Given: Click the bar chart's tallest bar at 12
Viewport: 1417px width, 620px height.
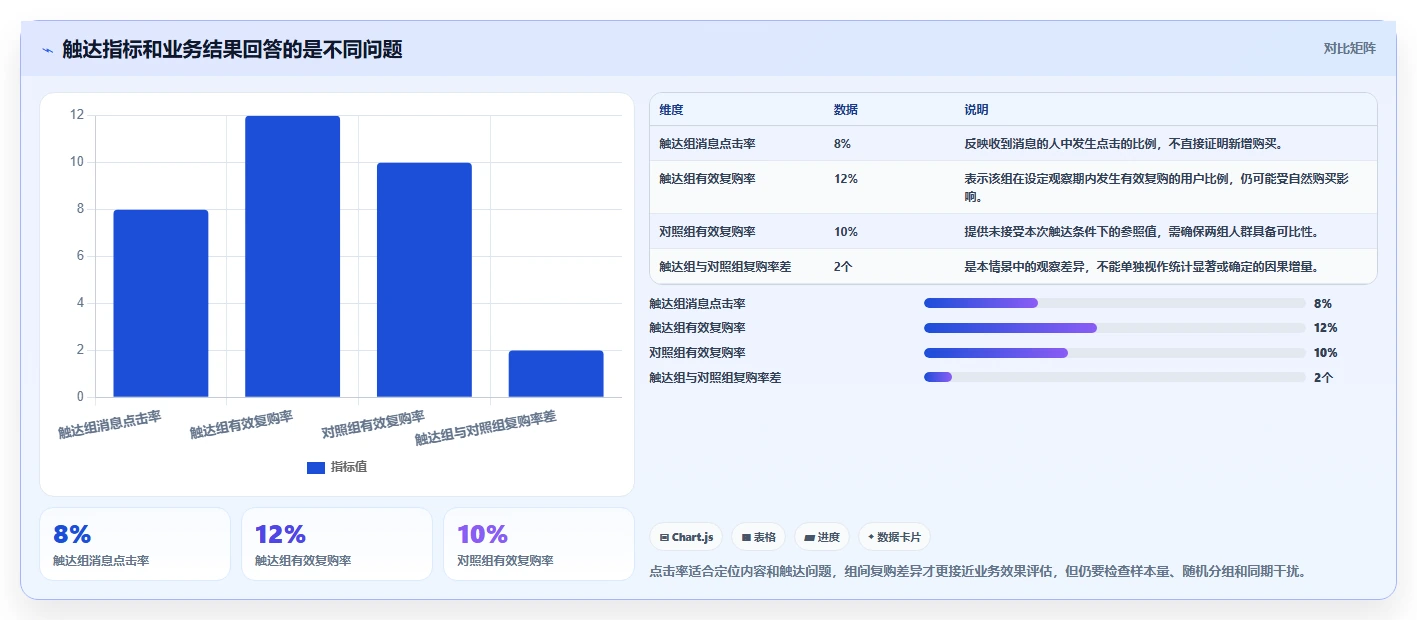Looking at the screenshot, I should pyautogui.click(x=292, y=256).
